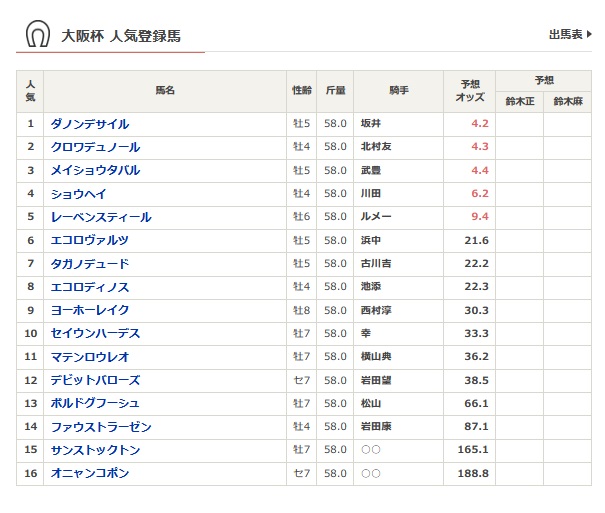Click jockey name 北村友

click(376, 147)
